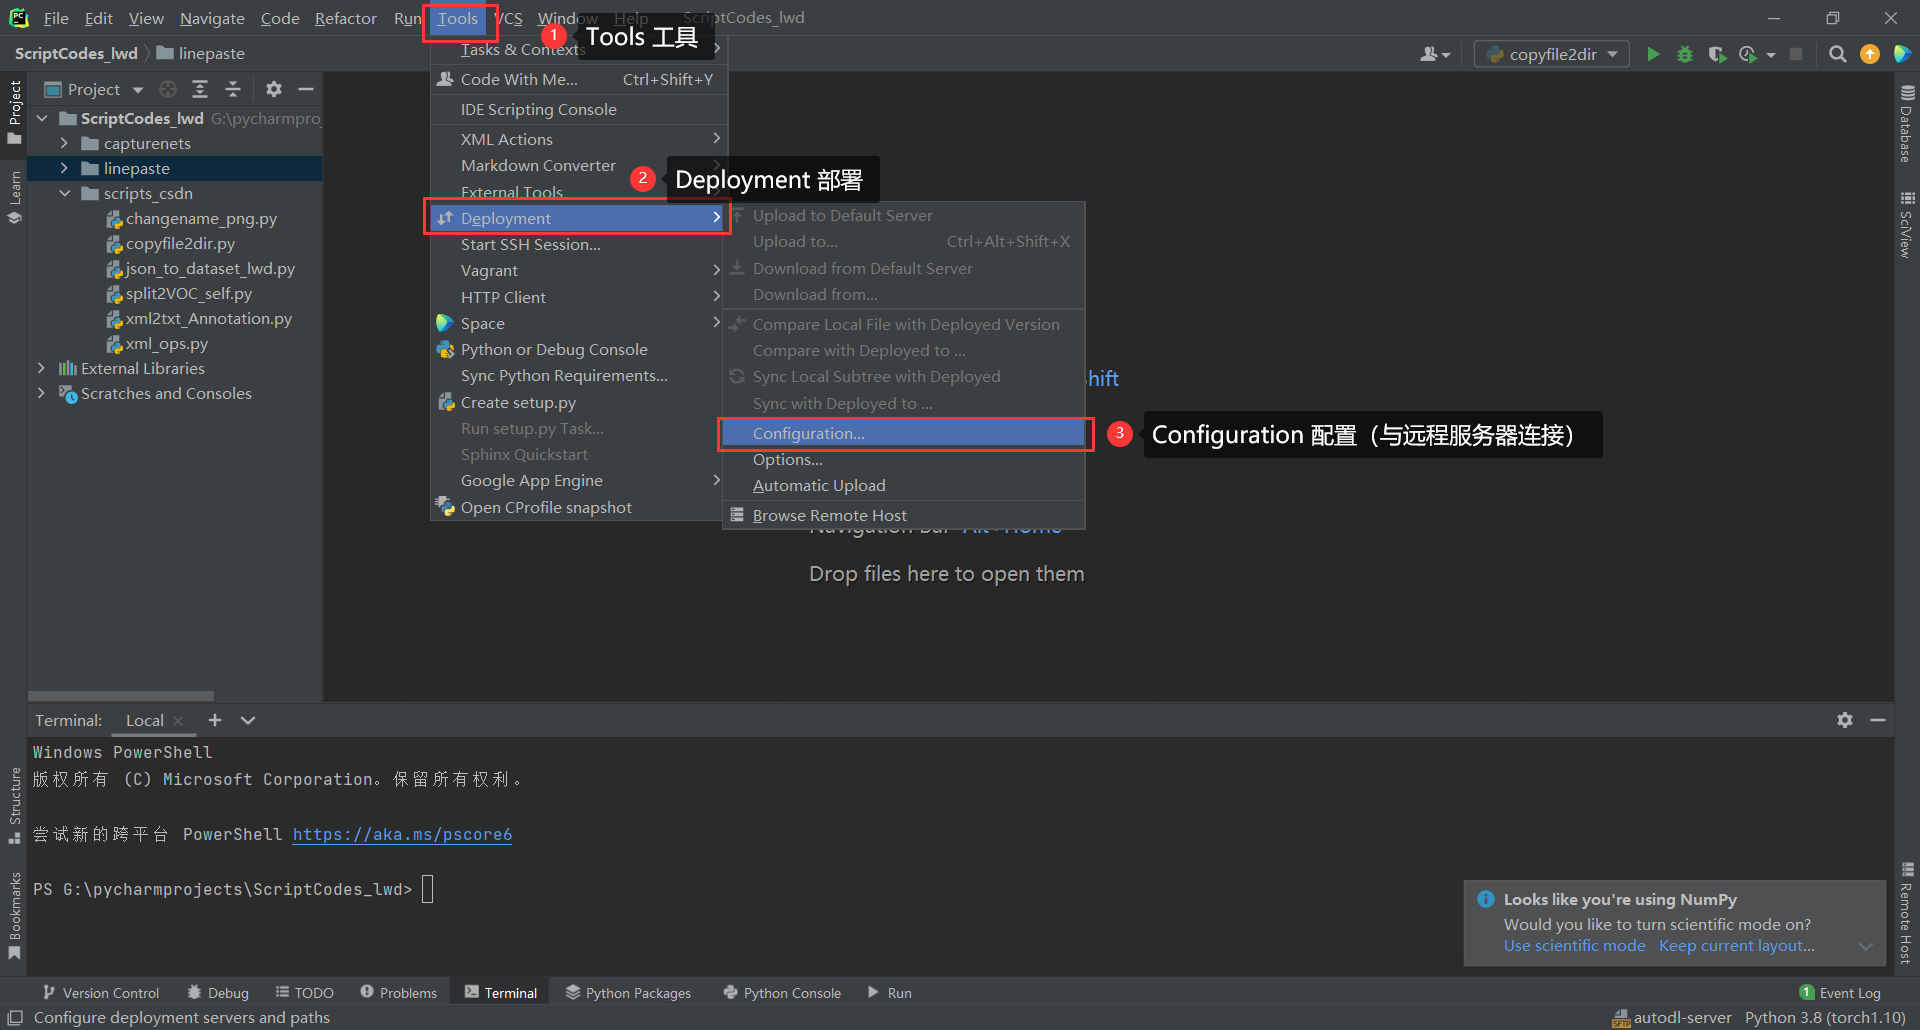Run with coverage shield icon
The height and width of the screenshot is (1030, 1920).
(x=1717, y=54)
